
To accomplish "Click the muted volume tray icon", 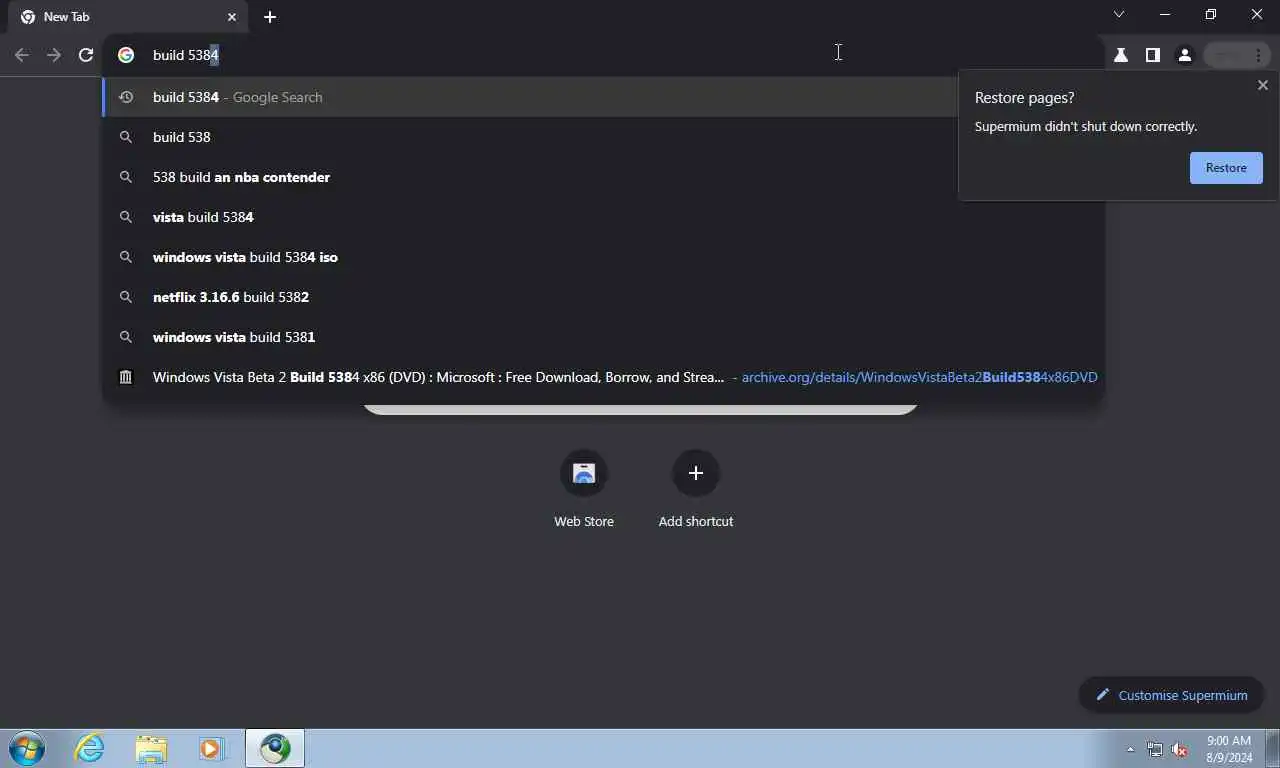I will coord(1180,749).
